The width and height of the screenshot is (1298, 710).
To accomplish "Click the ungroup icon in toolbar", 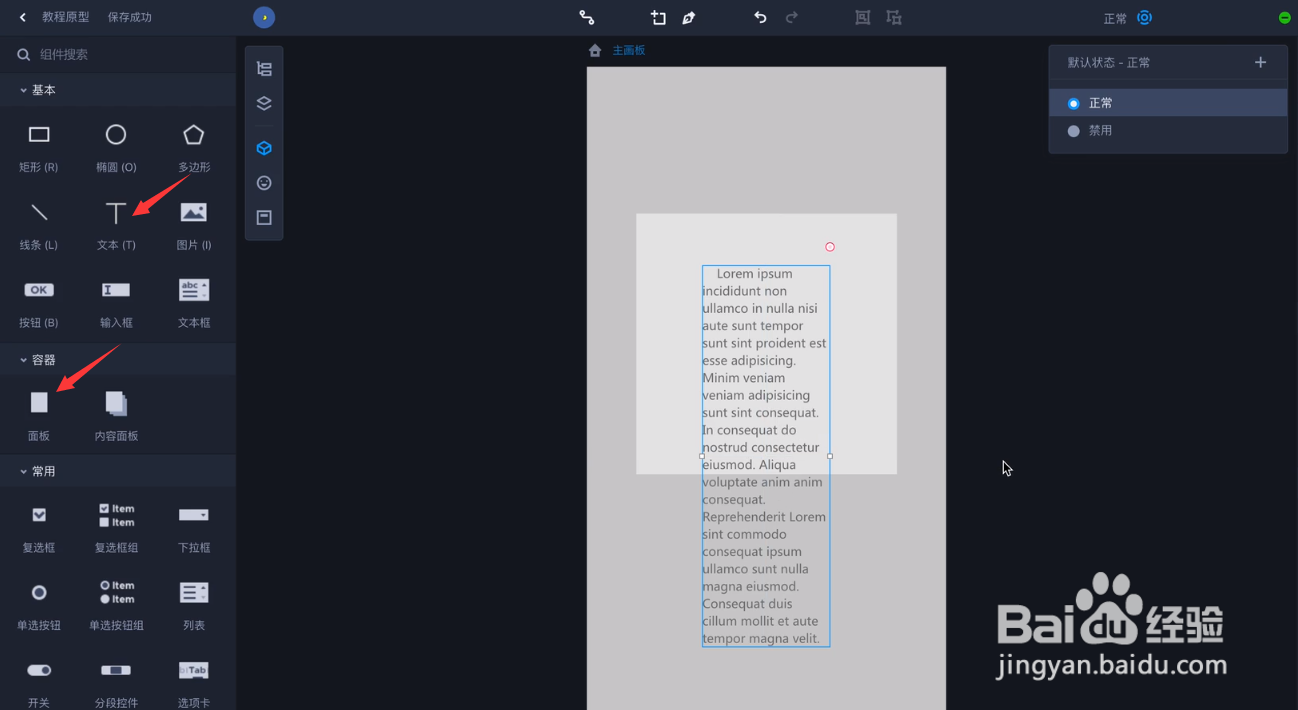I will coord(894,18).
